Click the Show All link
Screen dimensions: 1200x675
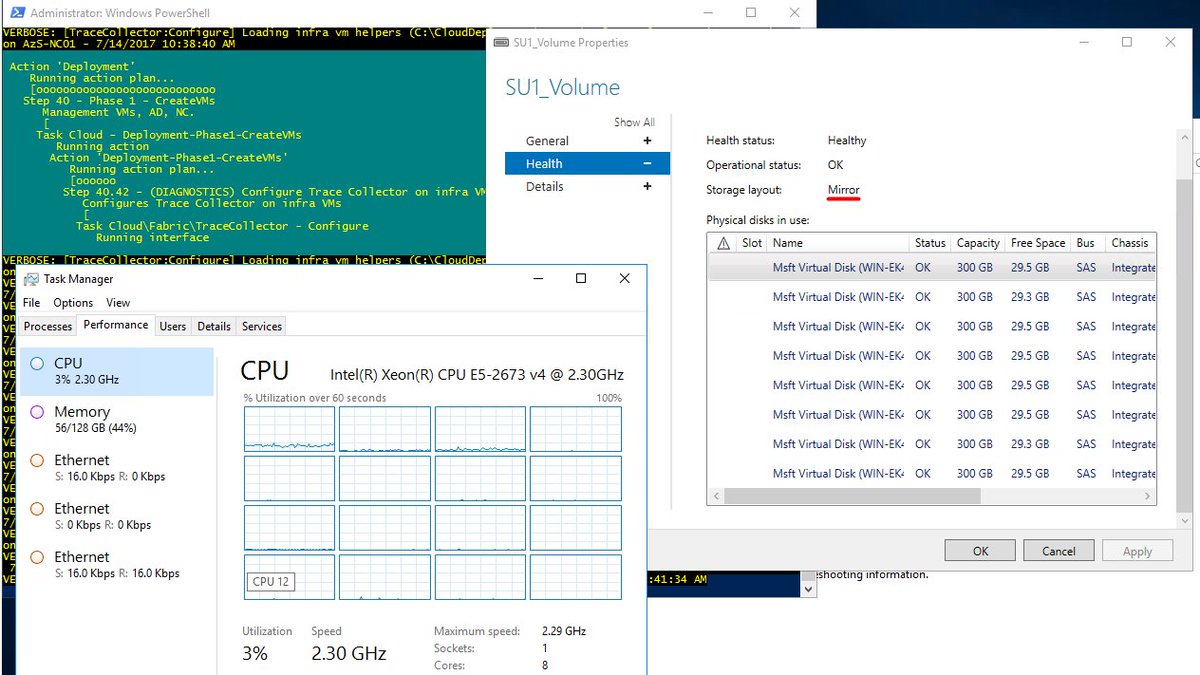click(x=634, y=122)
